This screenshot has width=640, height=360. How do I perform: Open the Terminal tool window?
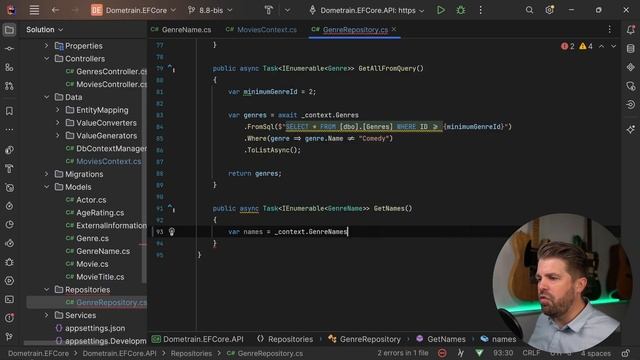point(9,299)
